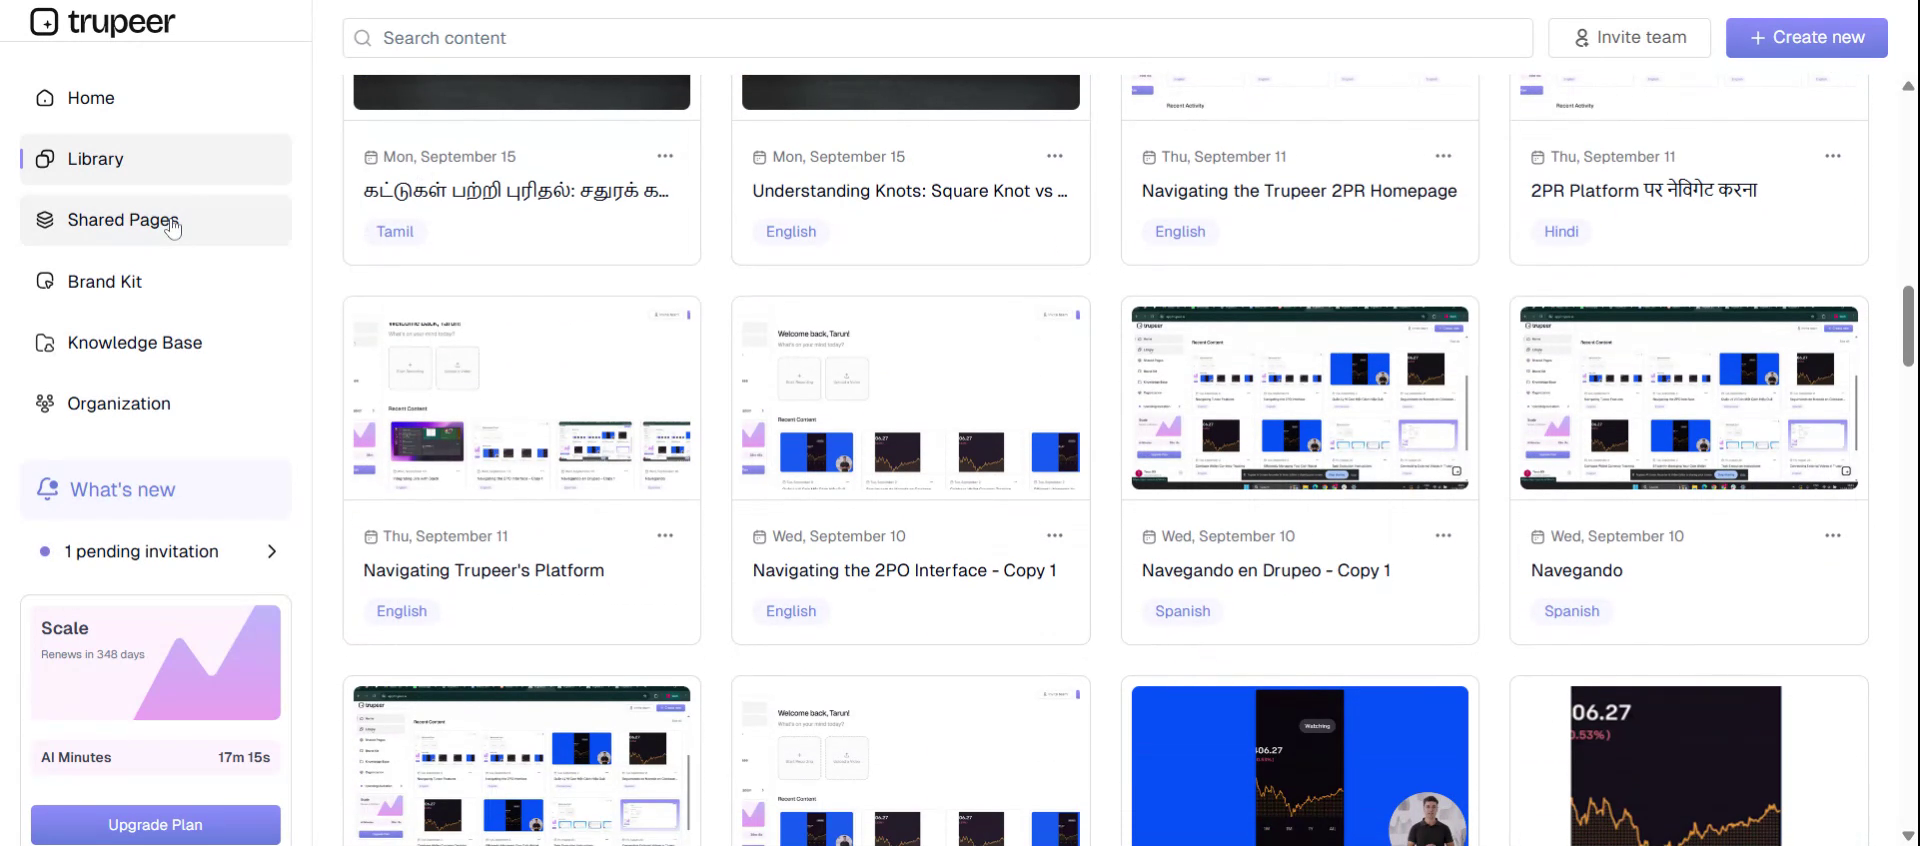
Task: Open options for Navigating Trupeer's Platform
Action: pos(665,536)
